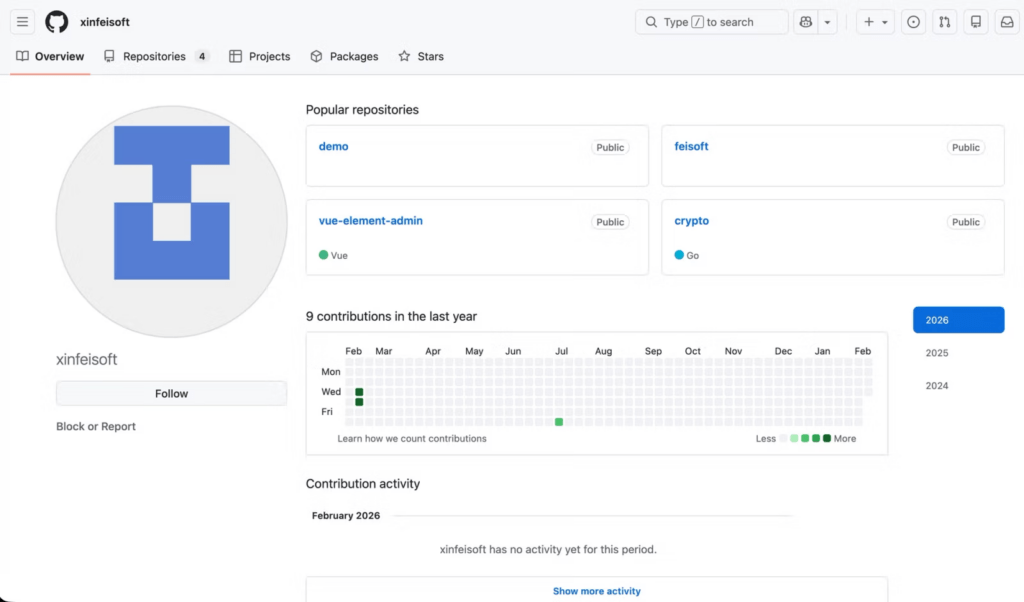1024x602 pixels.
Task: Select the 2025 contribution year
Action: coord(937,353)
